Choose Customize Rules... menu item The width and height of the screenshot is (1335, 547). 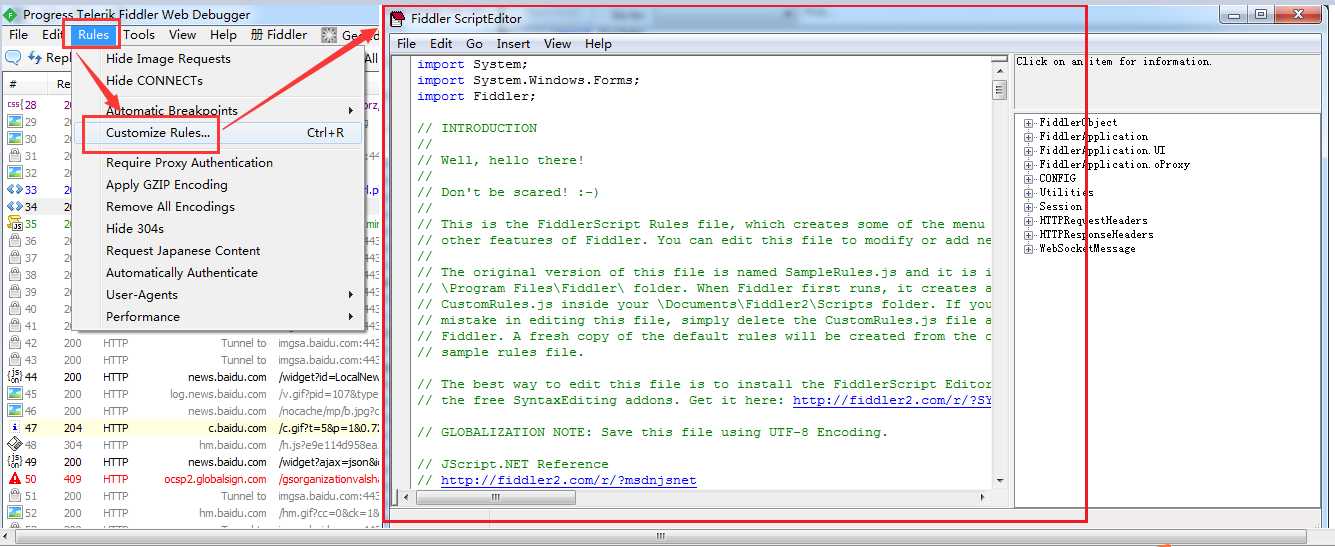(x=218, y=133)
